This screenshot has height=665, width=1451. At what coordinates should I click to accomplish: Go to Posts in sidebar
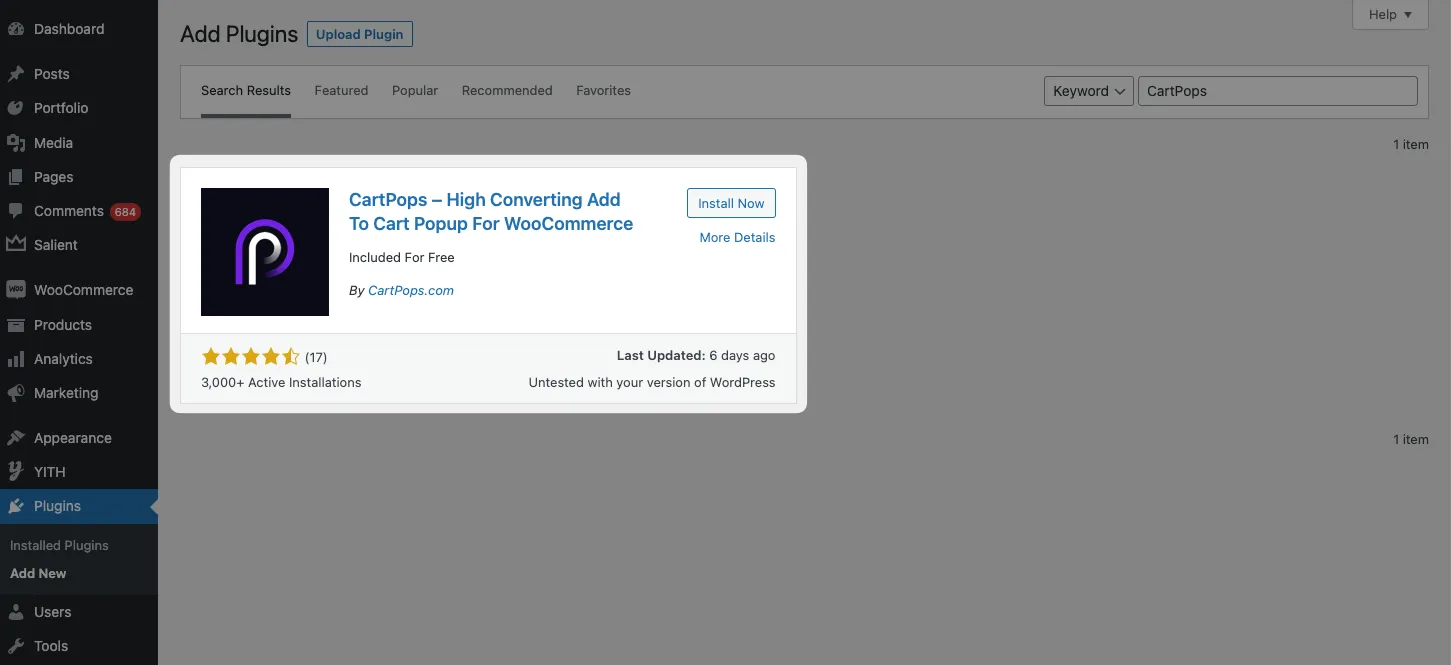point(79,74)
